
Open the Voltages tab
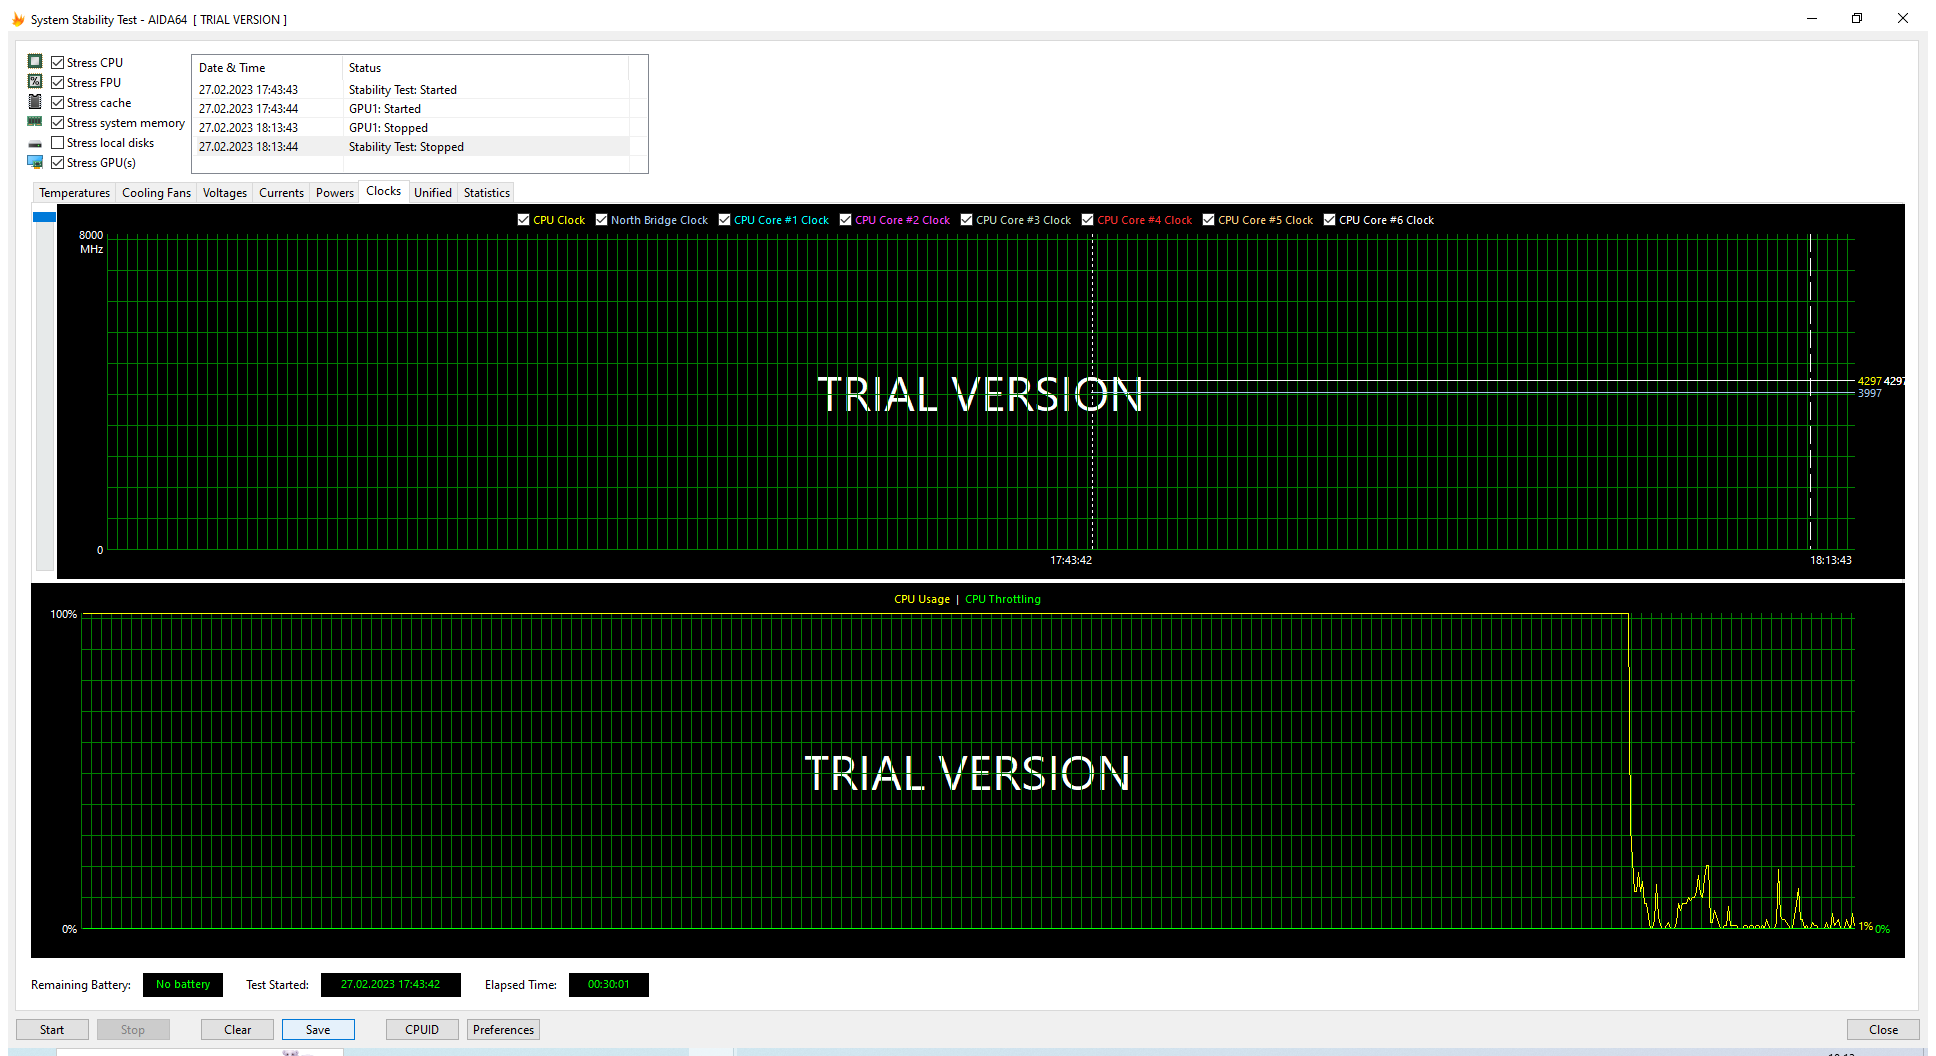[225, 193]
